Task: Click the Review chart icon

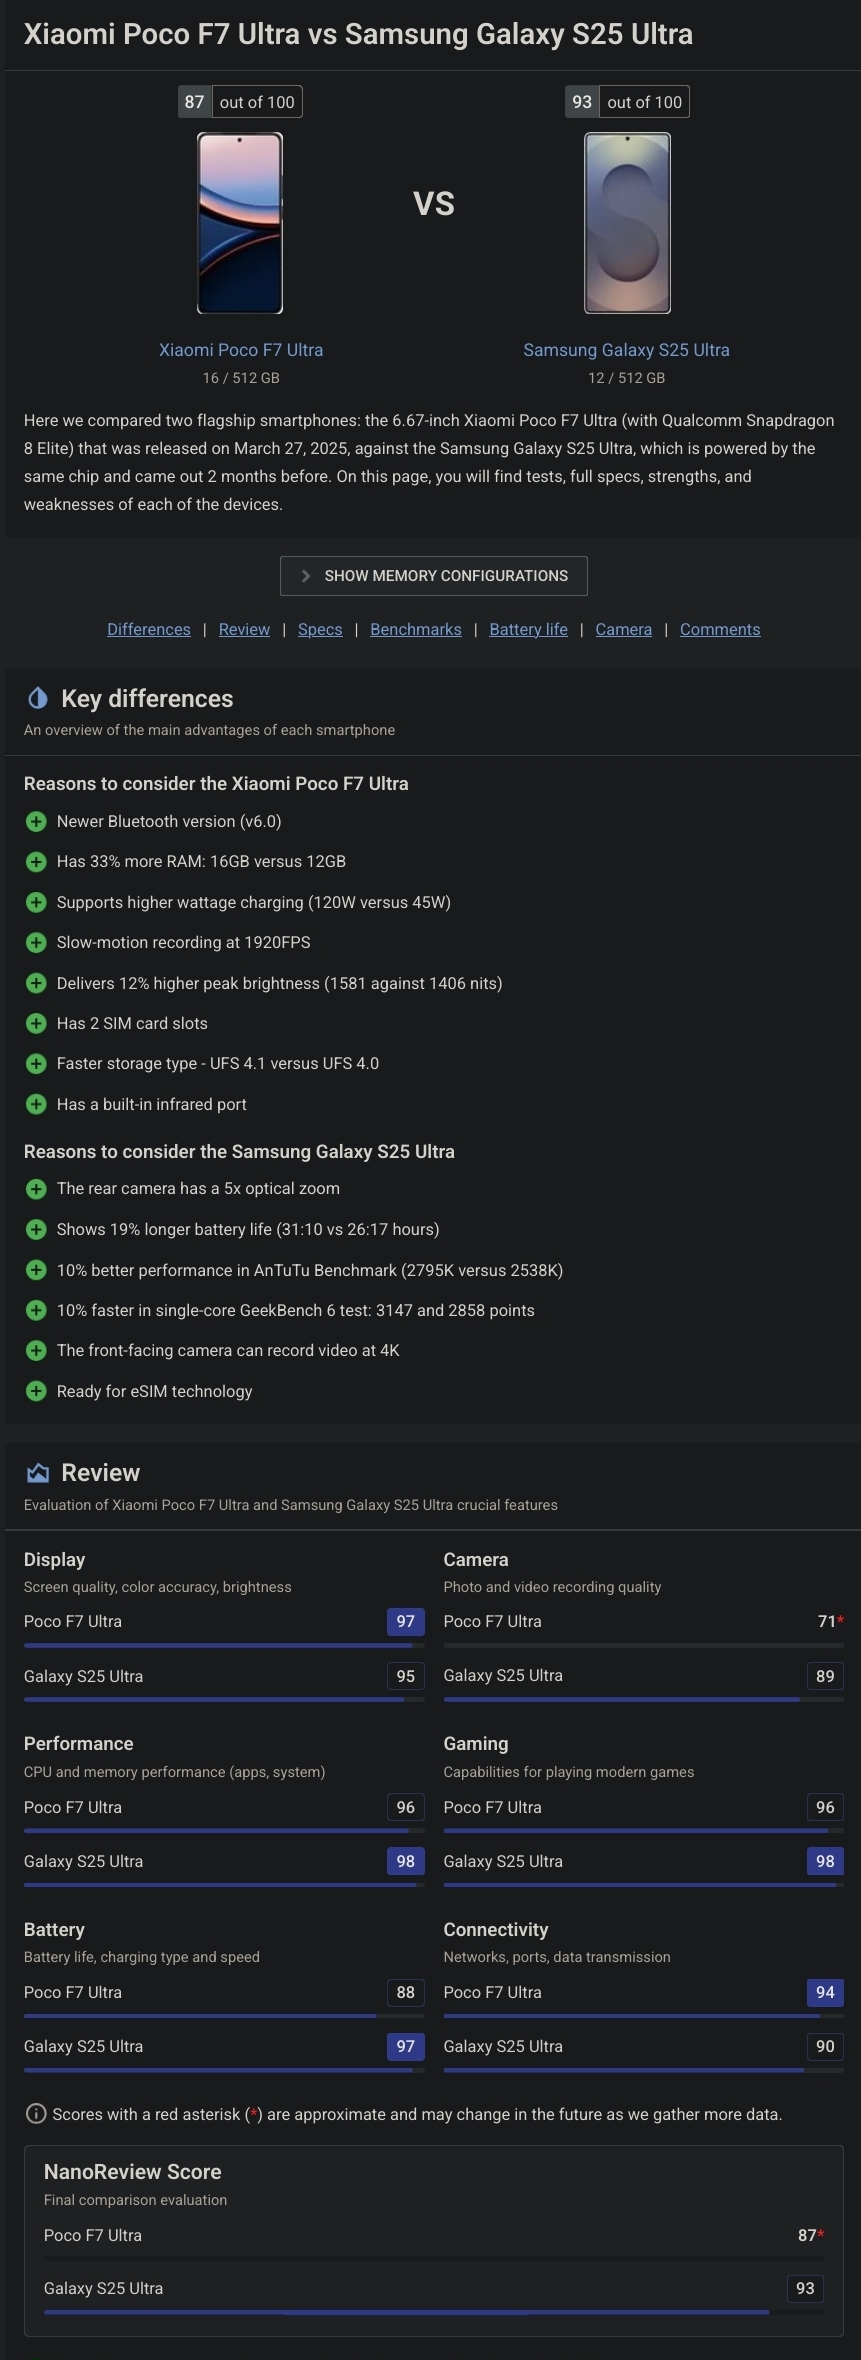Action: tap(38, 1472)
